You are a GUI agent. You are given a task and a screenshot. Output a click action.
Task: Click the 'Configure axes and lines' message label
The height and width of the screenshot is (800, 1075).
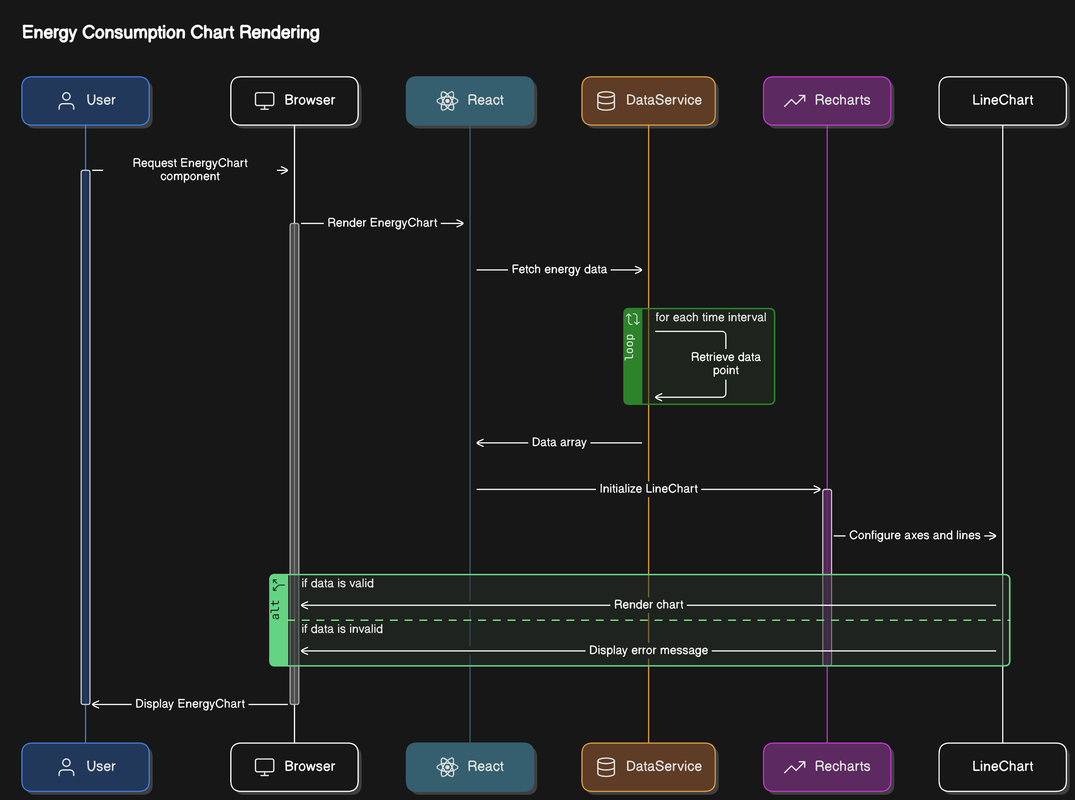tap(915, 535)
